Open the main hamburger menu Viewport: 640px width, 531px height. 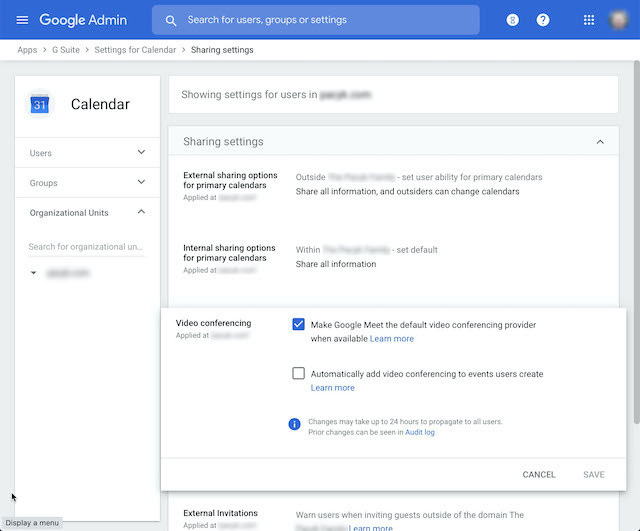point(22,20)
